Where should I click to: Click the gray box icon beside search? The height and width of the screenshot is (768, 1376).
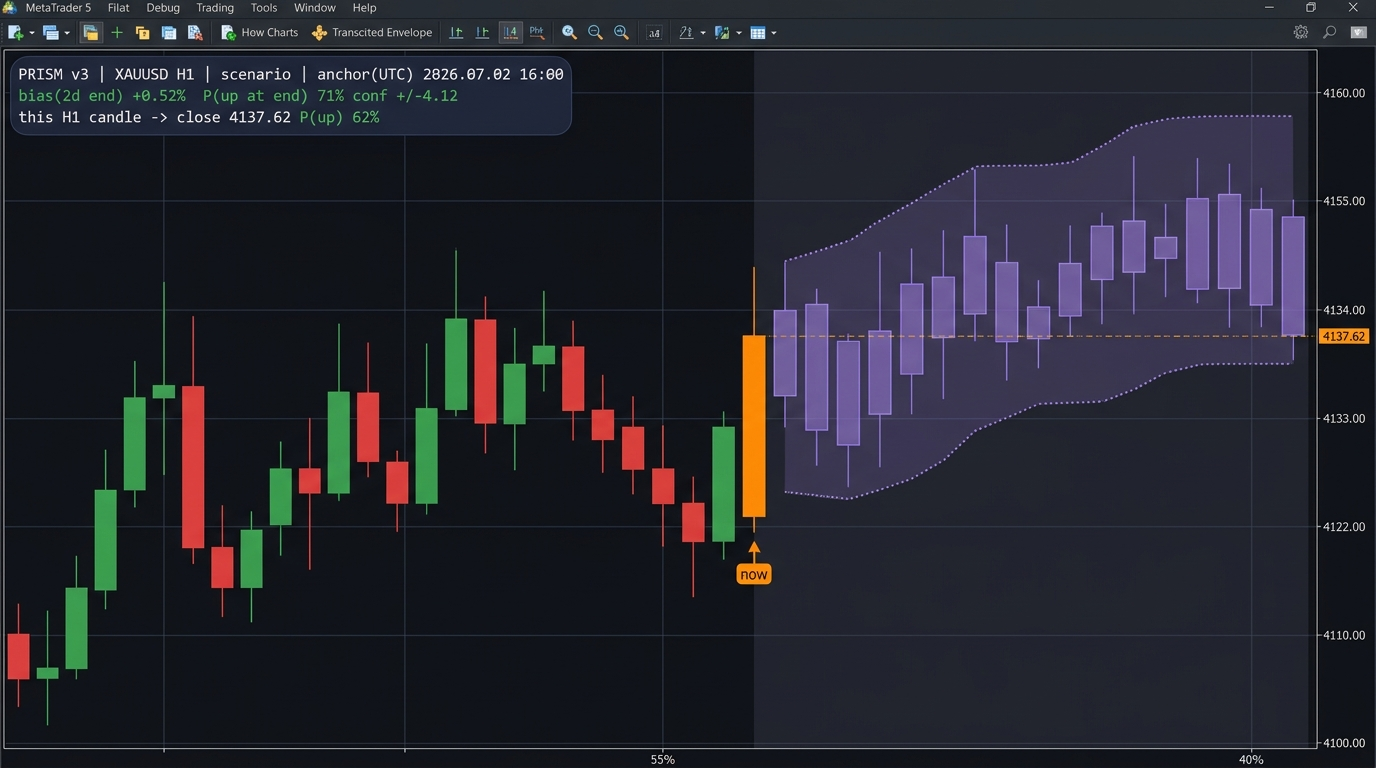1358,32
